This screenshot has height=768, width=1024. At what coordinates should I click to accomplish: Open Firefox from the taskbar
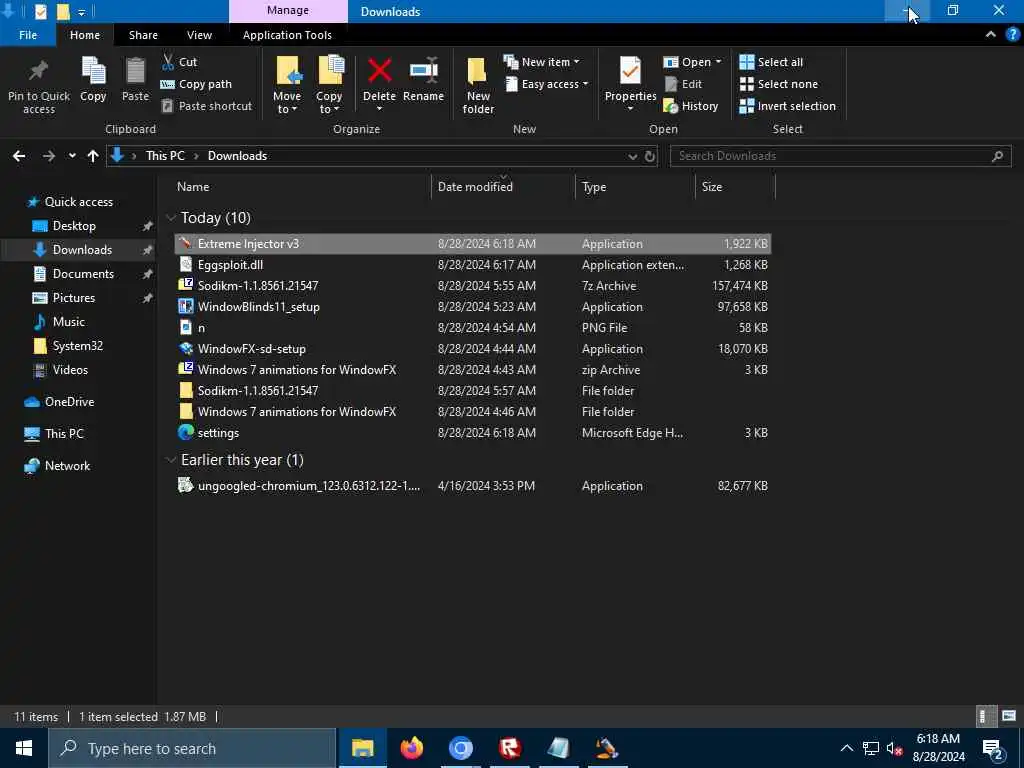click(411, 748)
